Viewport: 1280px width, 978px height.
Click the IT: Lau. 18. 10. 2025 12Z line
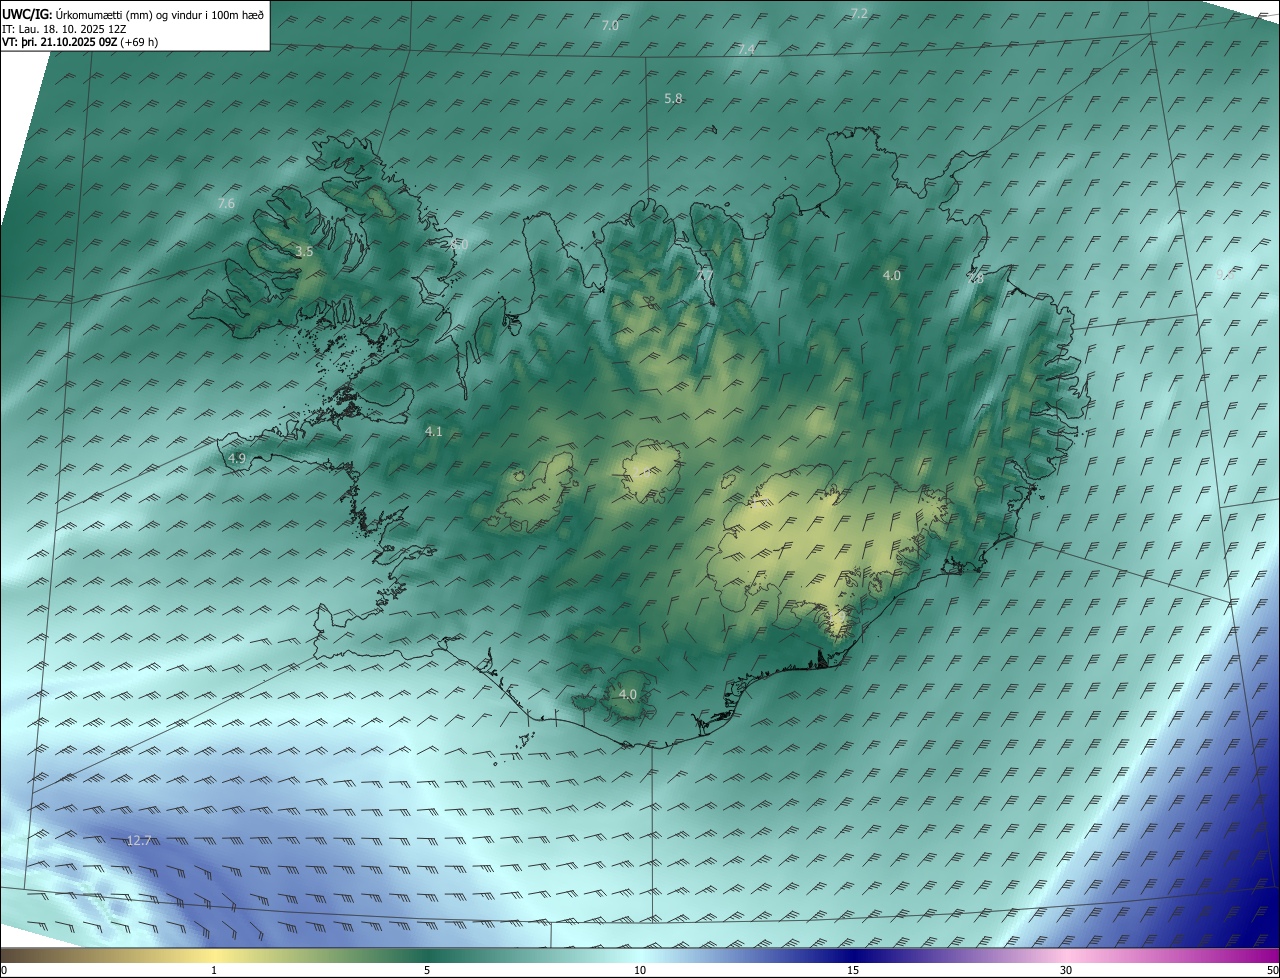(x=64, y=29)
